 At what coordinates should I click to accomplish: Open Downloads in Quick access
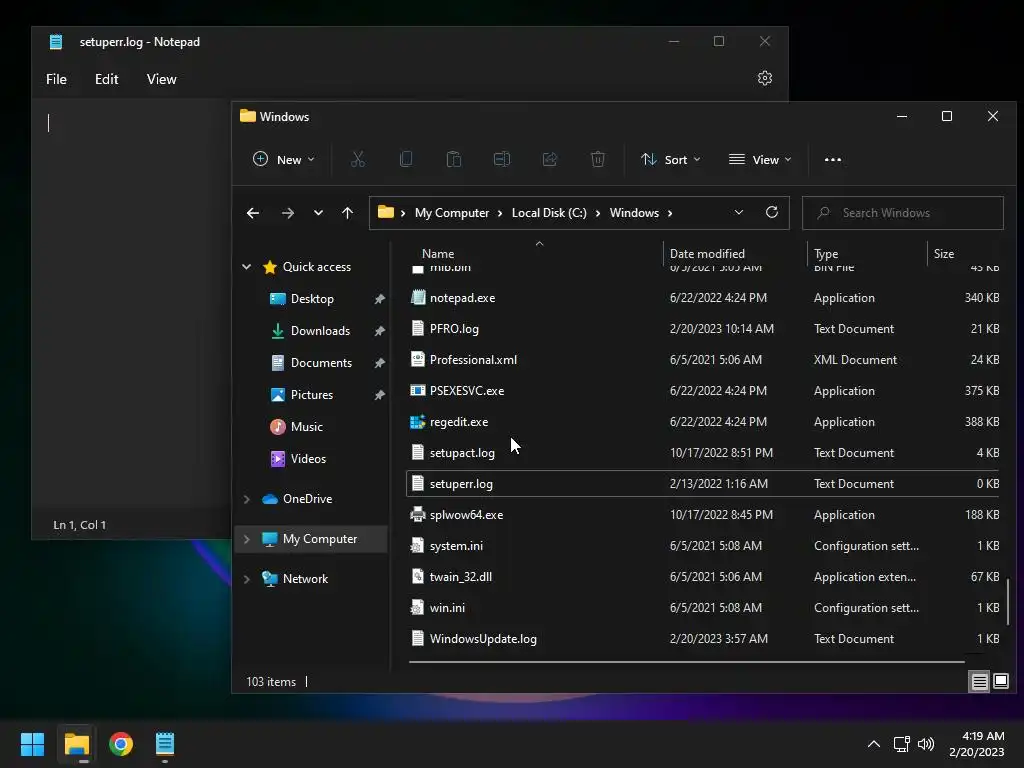(x=320, y=330)
